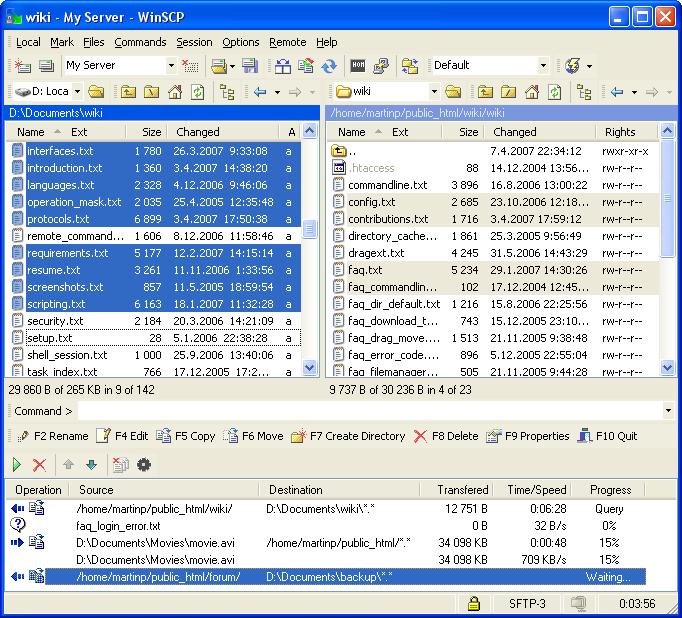
Task: Click the lock icon in the status bar
Action: coord(474,603)
